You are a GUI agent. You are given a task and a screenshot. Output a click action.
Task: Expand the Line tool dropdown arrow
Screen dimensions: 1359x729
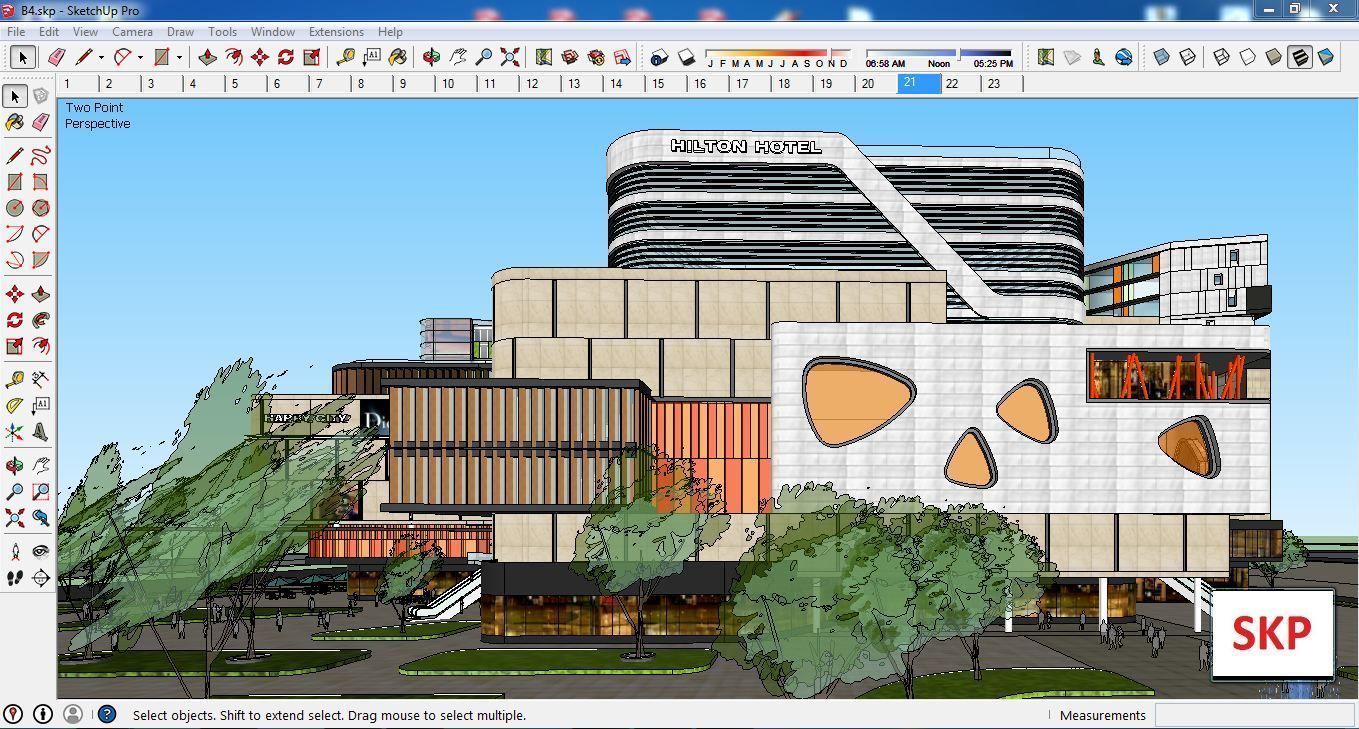tap(101, 57)
